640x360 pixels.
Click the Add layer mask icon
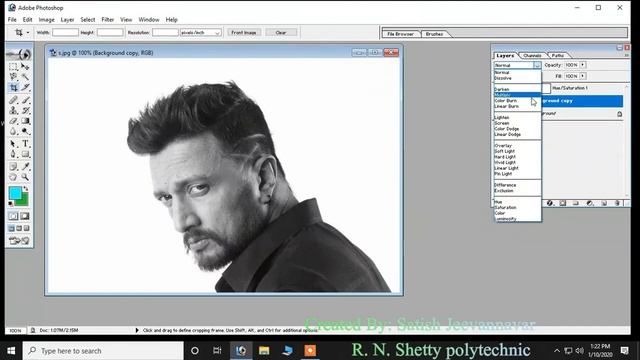563,203
